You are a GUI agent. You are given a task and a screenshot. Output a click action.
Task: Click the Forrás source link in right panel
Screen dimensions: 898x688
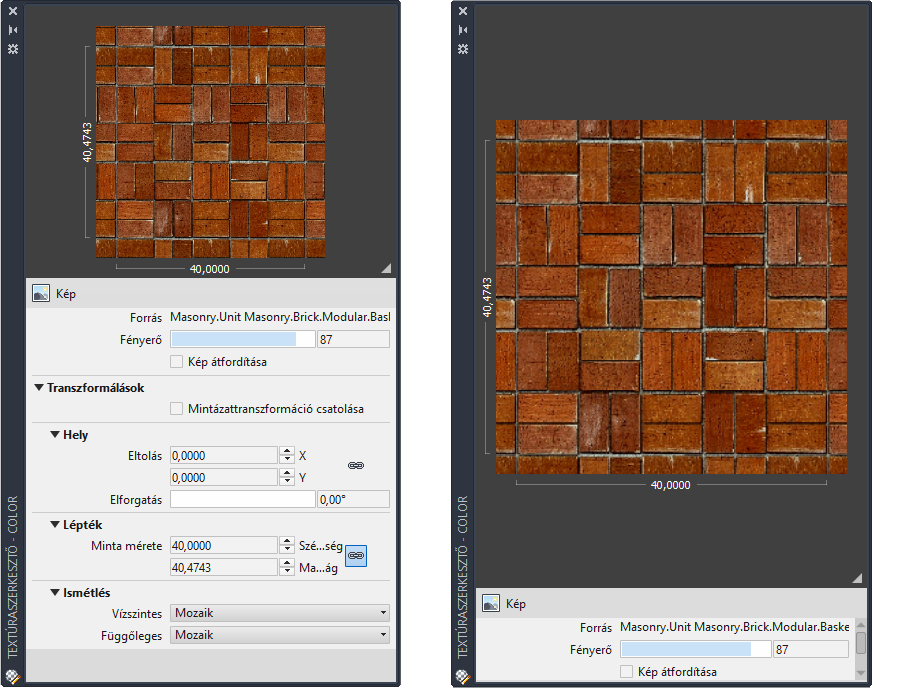734,627
